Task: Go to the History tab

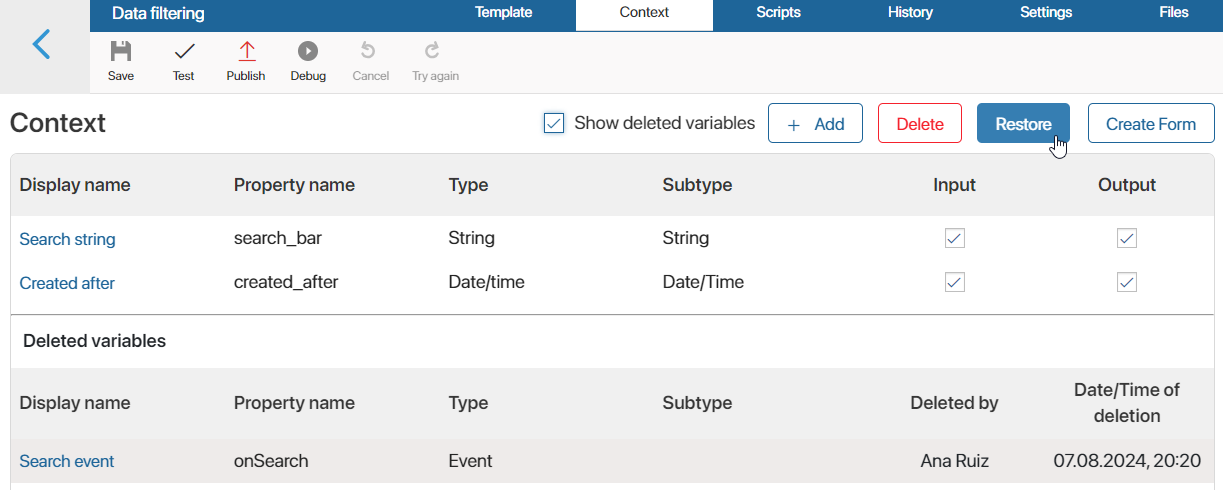Action: pyautogui.click(x=910, y=13)
